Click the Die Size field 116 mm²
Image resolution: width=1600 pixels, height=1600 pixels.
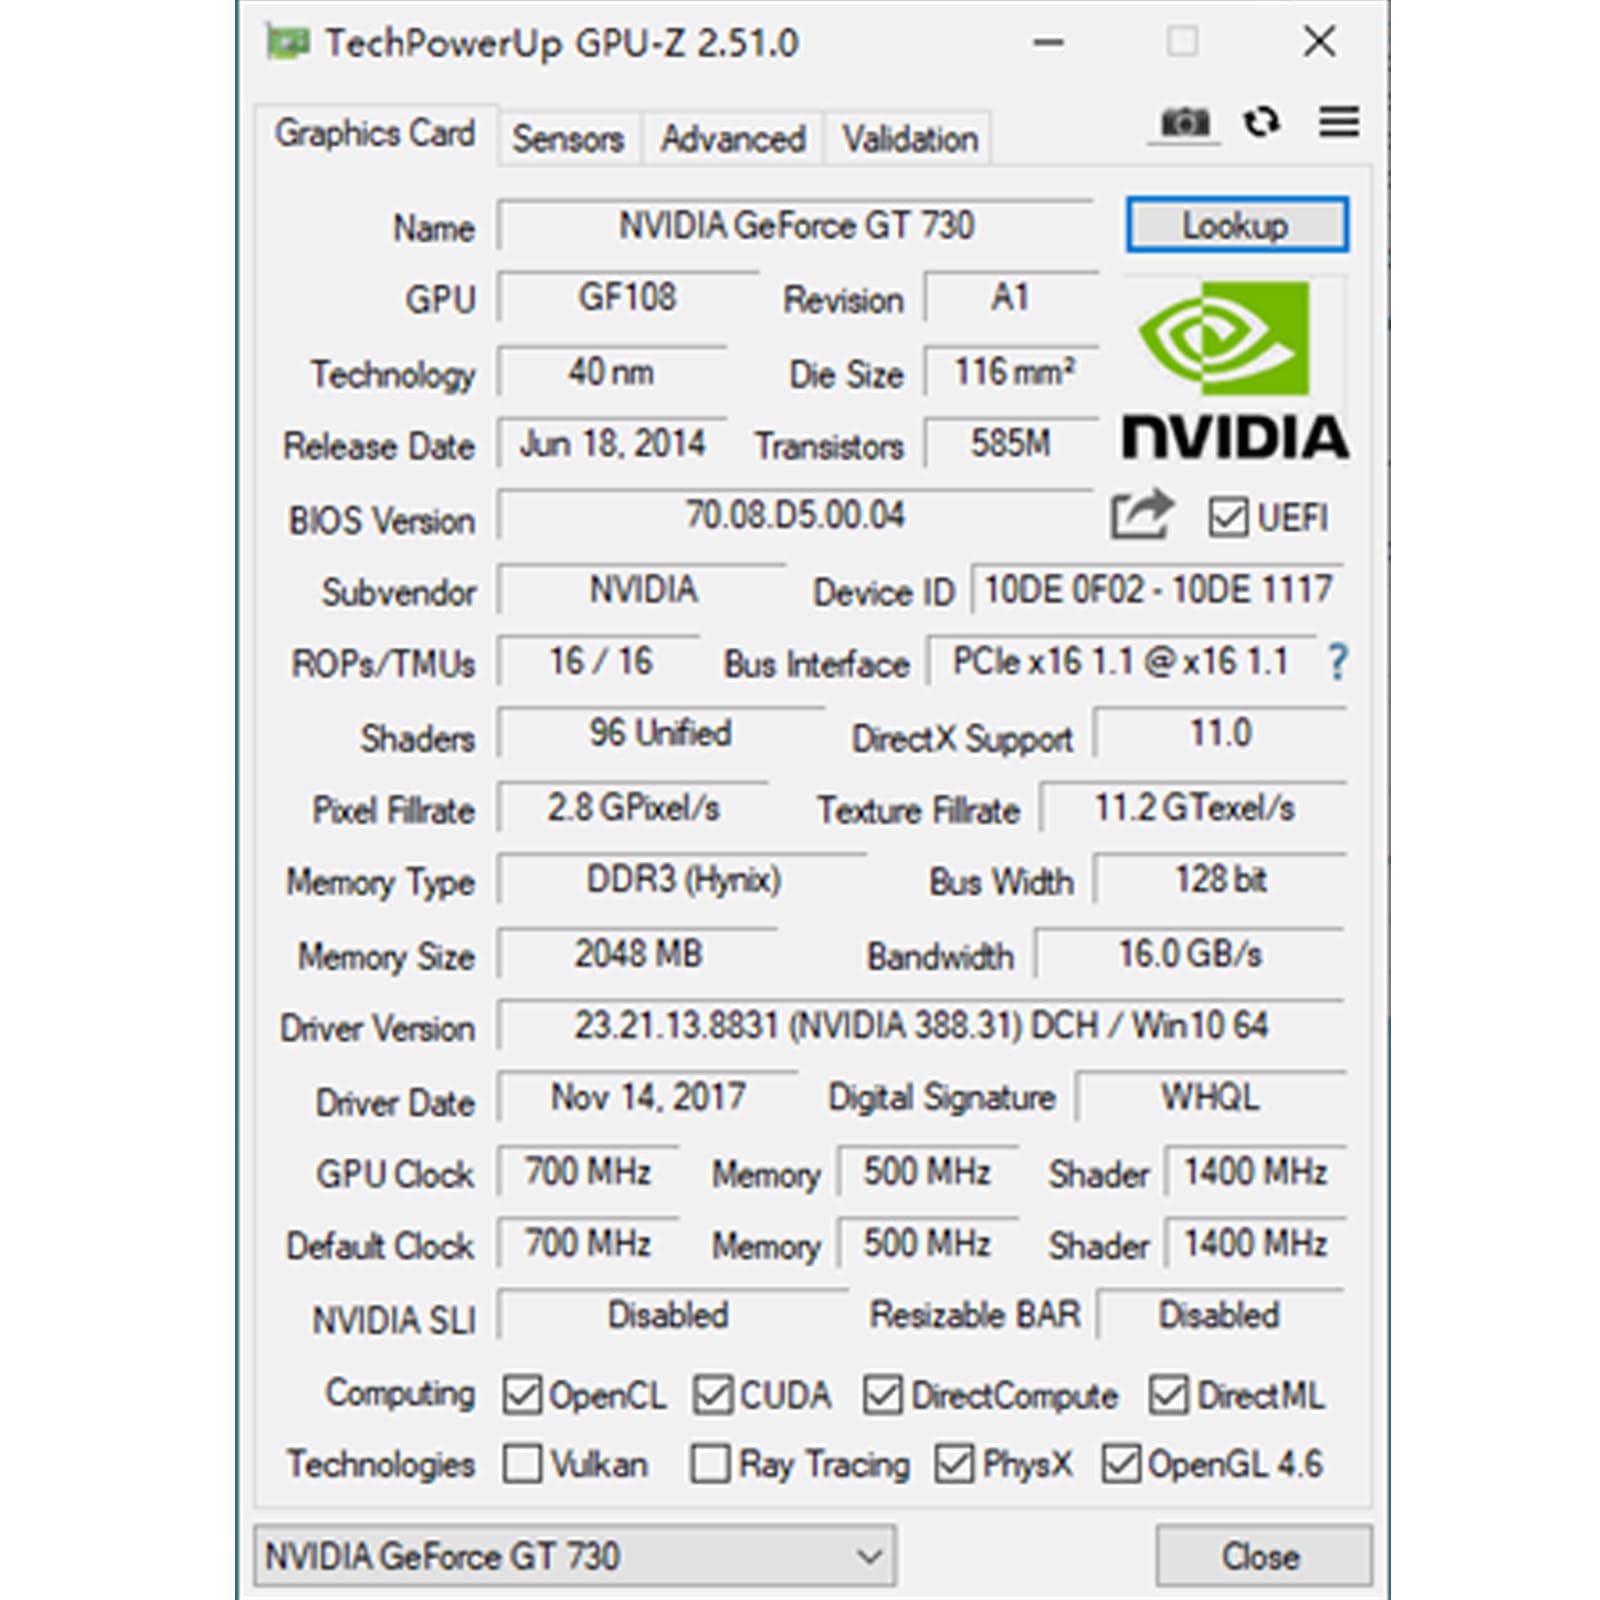[x=1011, y=372]
